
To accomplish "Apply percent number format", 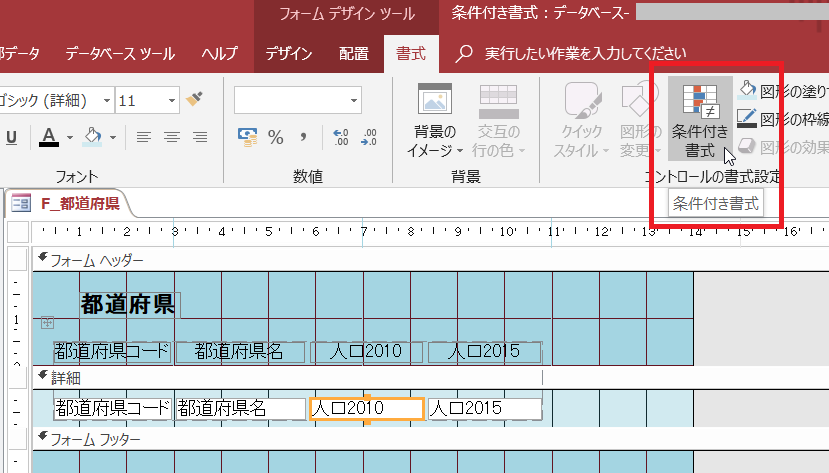I will (x=275, y=137).
